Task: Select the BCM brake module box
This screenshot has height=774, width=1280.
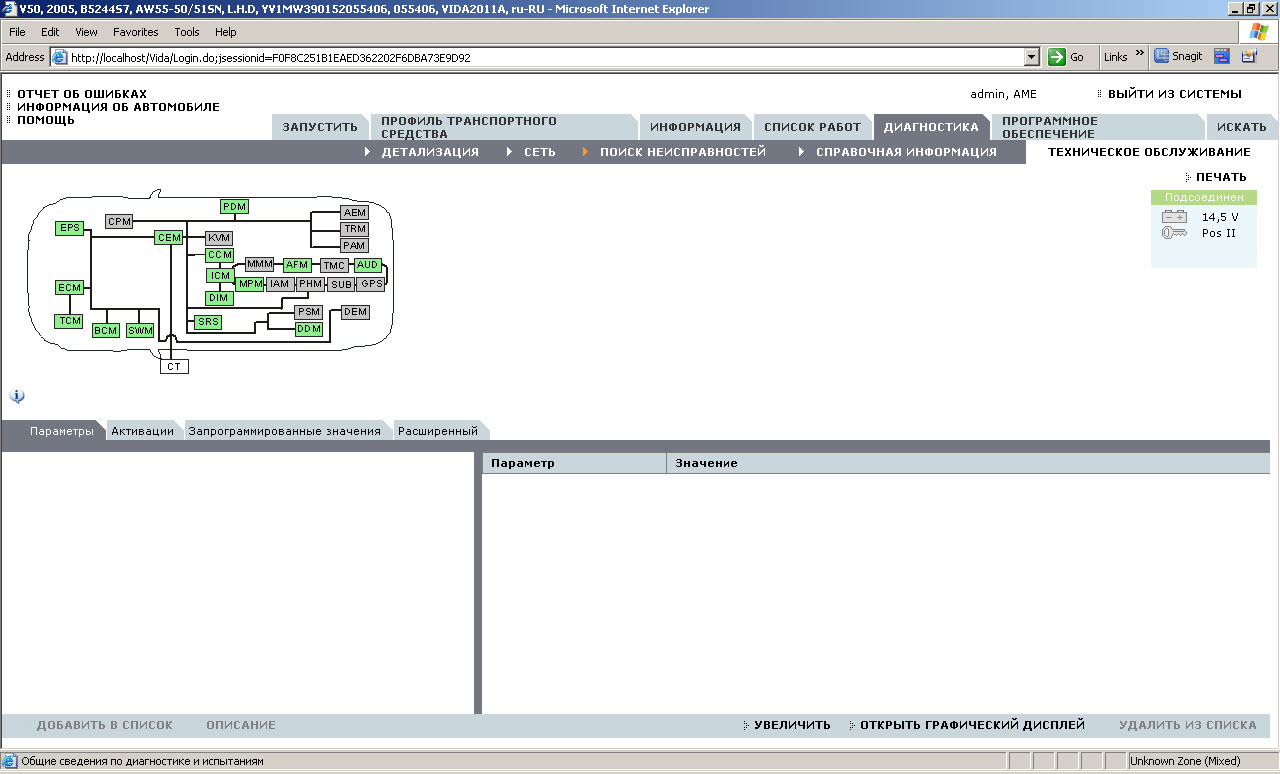Action: (106, 330)
